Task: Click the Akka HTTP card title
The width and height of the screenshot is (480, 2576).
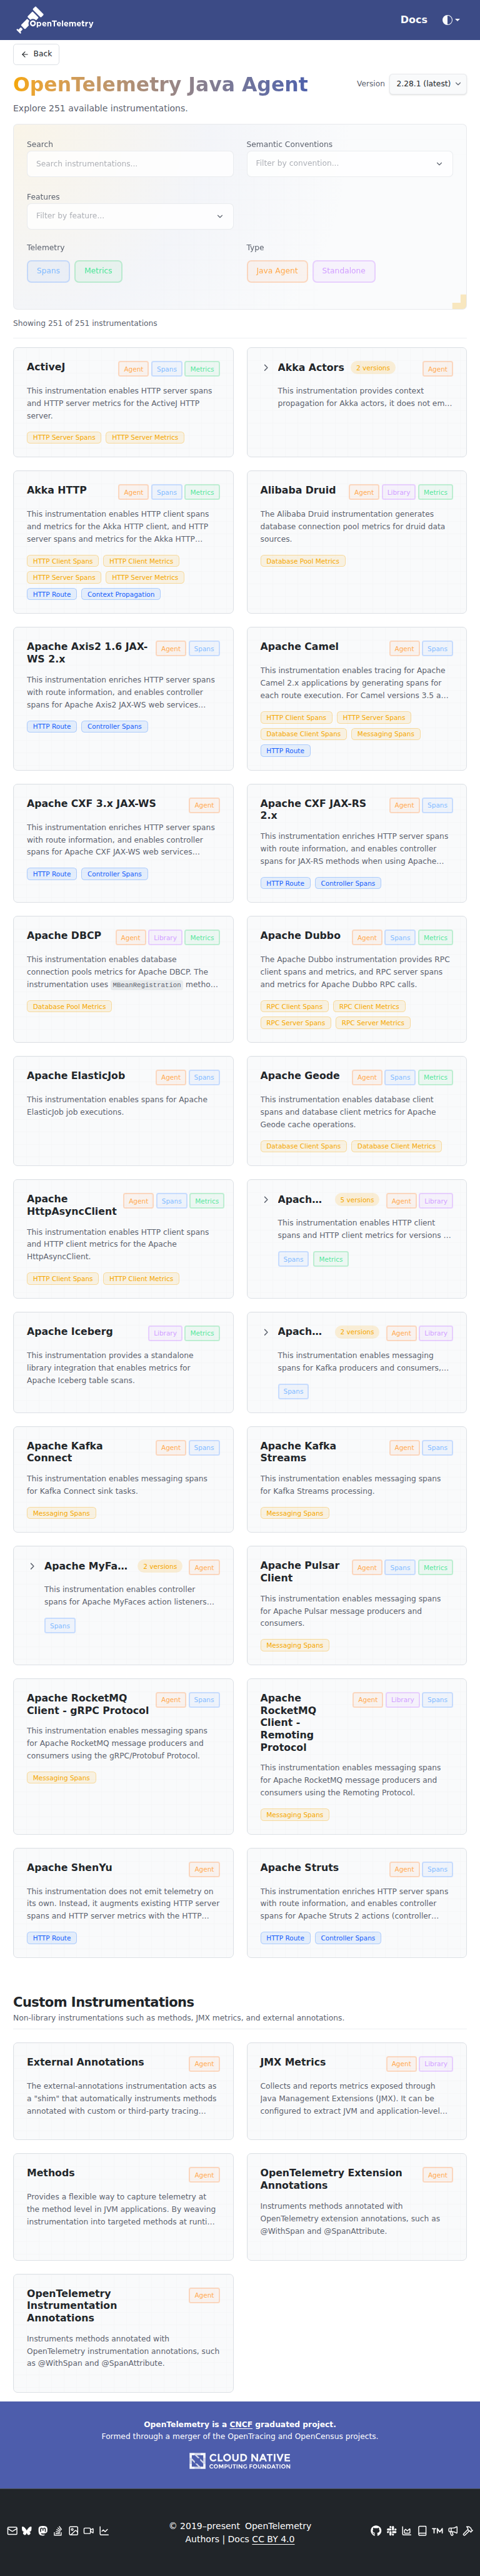Action: coord(57,490)
